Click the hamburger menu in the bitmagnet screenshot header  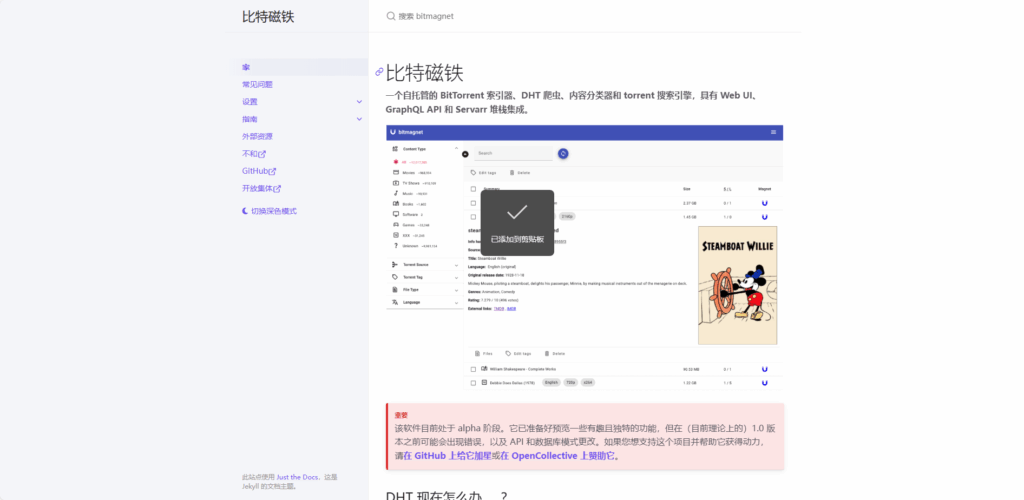pyautogui.click(x=774, y=132)
